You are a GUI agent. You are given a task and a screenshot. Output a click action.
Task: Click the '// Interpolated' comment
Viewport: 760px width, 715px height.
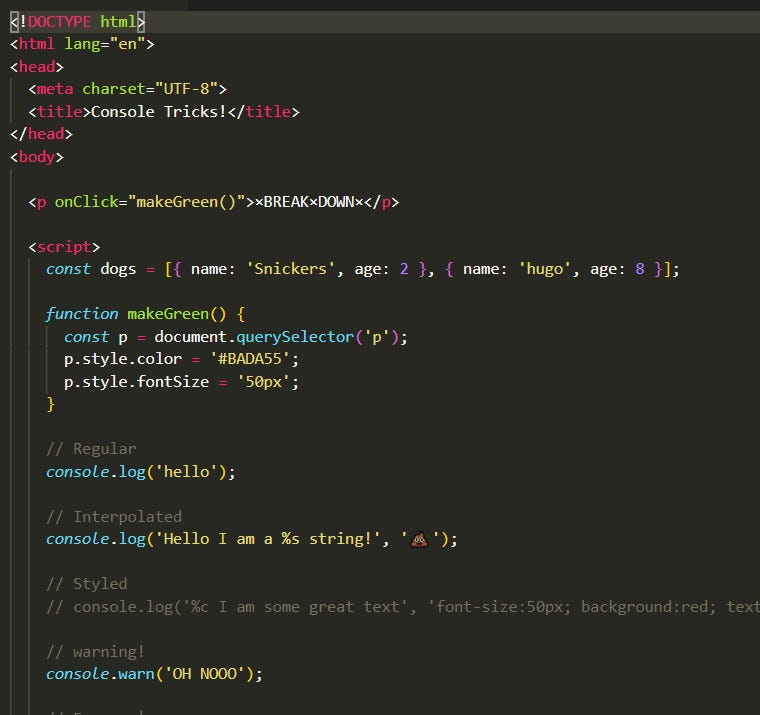(x=114, y=517)
